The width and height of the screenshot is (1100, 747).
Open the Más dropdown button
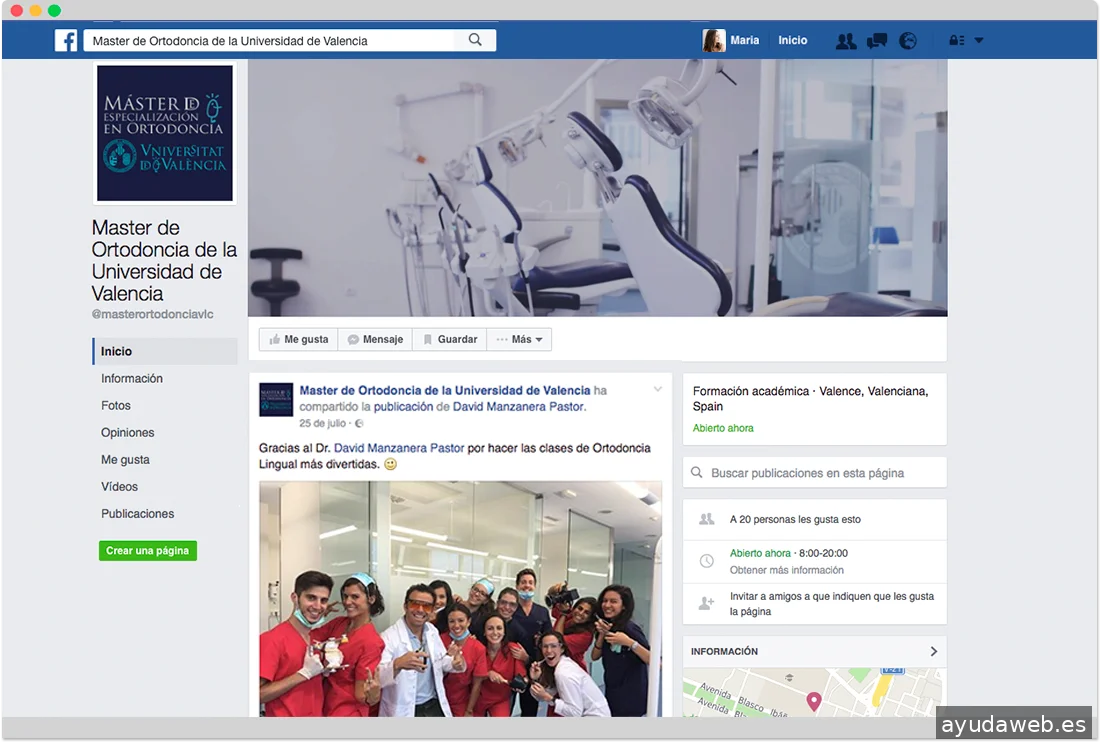tap(519, 340)
